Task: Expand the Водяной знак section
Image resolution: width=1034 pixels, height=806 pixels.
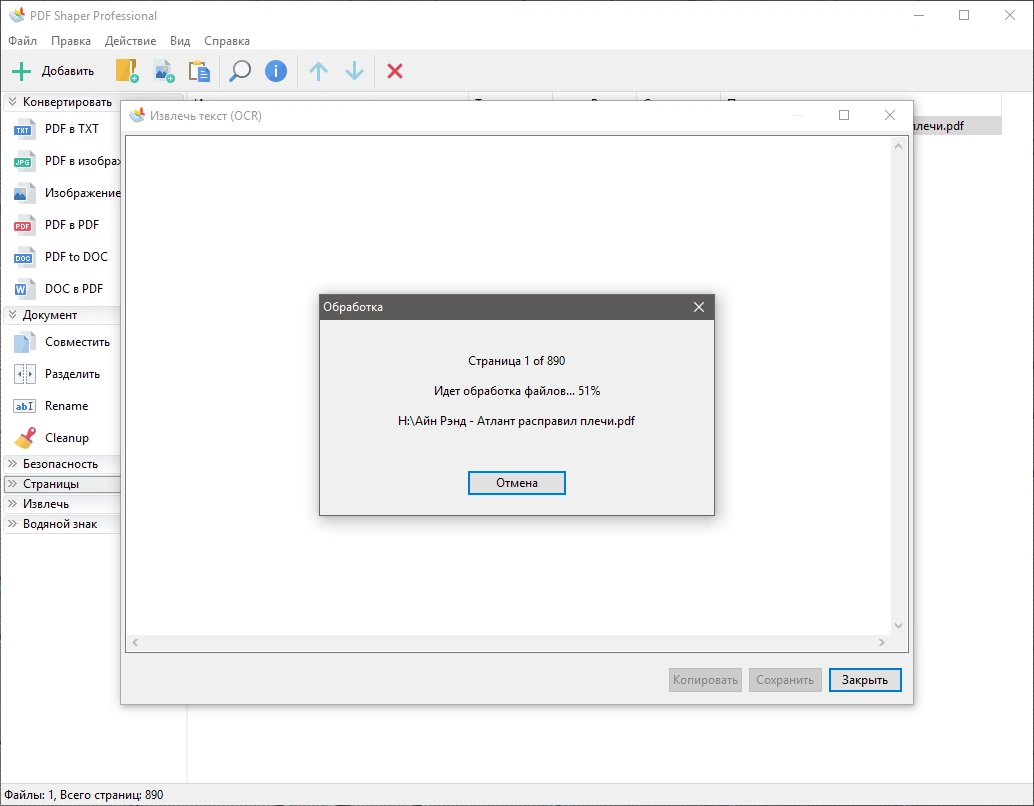Action: 13,524
